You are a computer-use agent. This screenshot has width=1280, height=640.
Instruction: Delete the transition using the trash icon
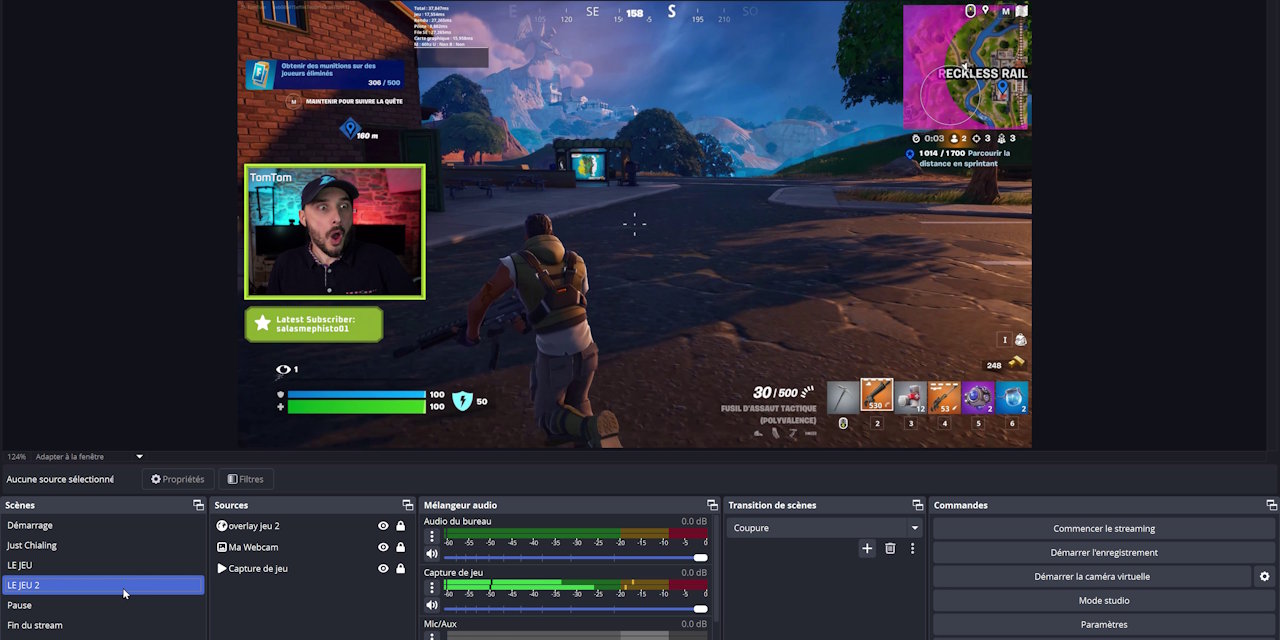[890, 548]
